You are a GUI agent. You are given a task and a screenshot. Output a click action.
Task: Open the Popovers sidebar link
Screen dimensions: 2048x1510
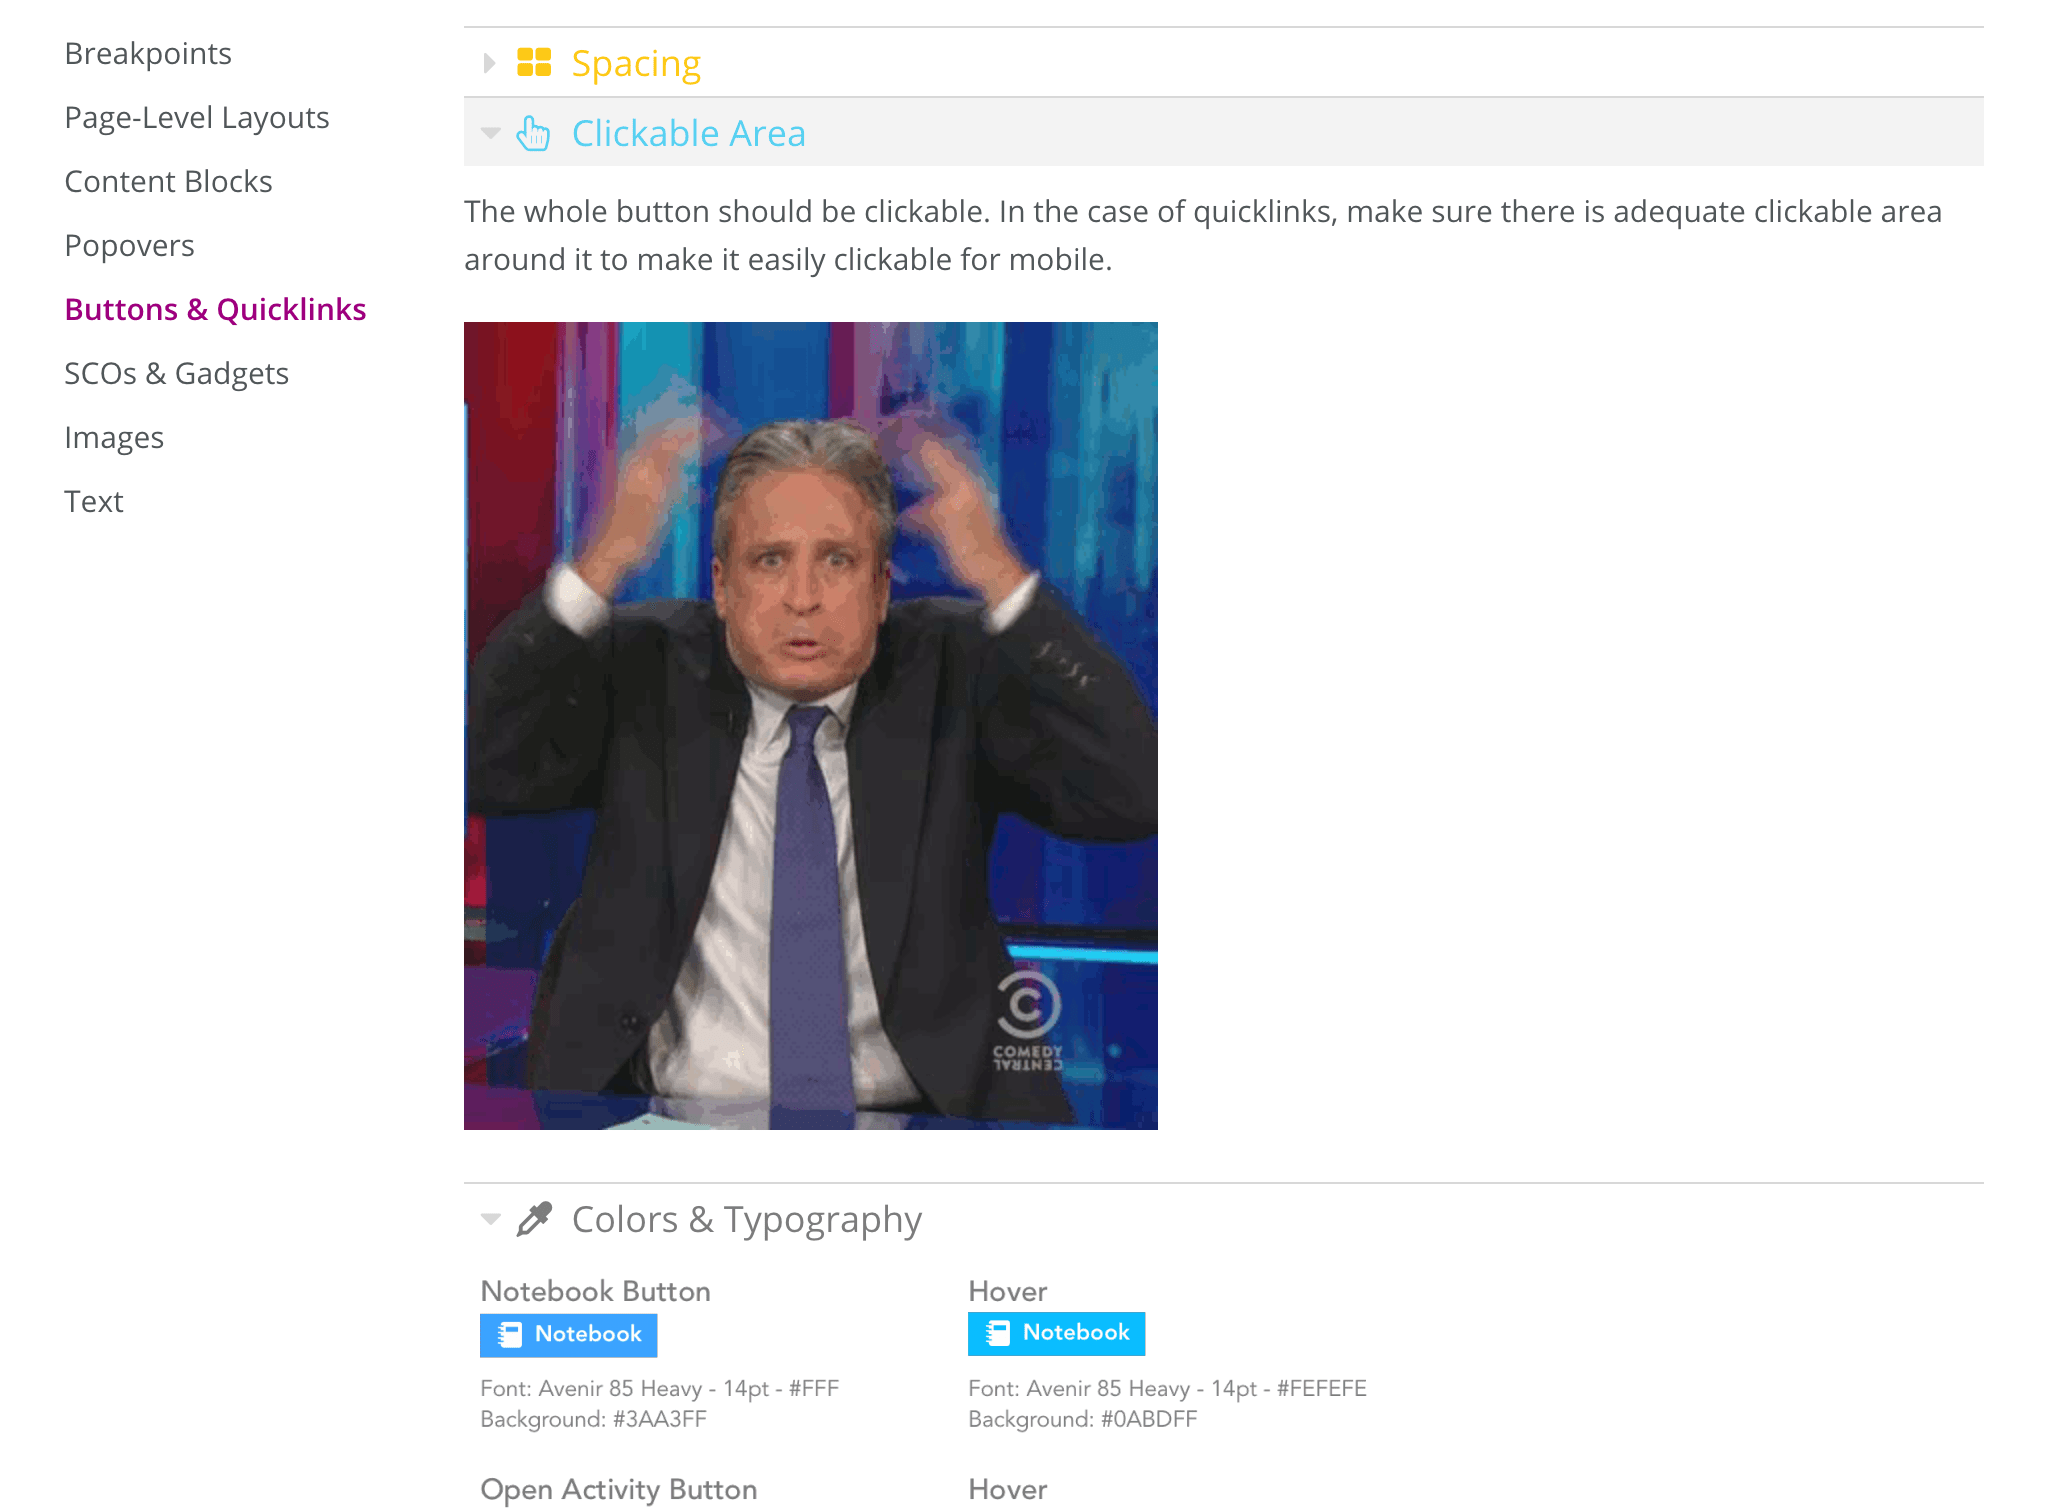click(129, 245)
